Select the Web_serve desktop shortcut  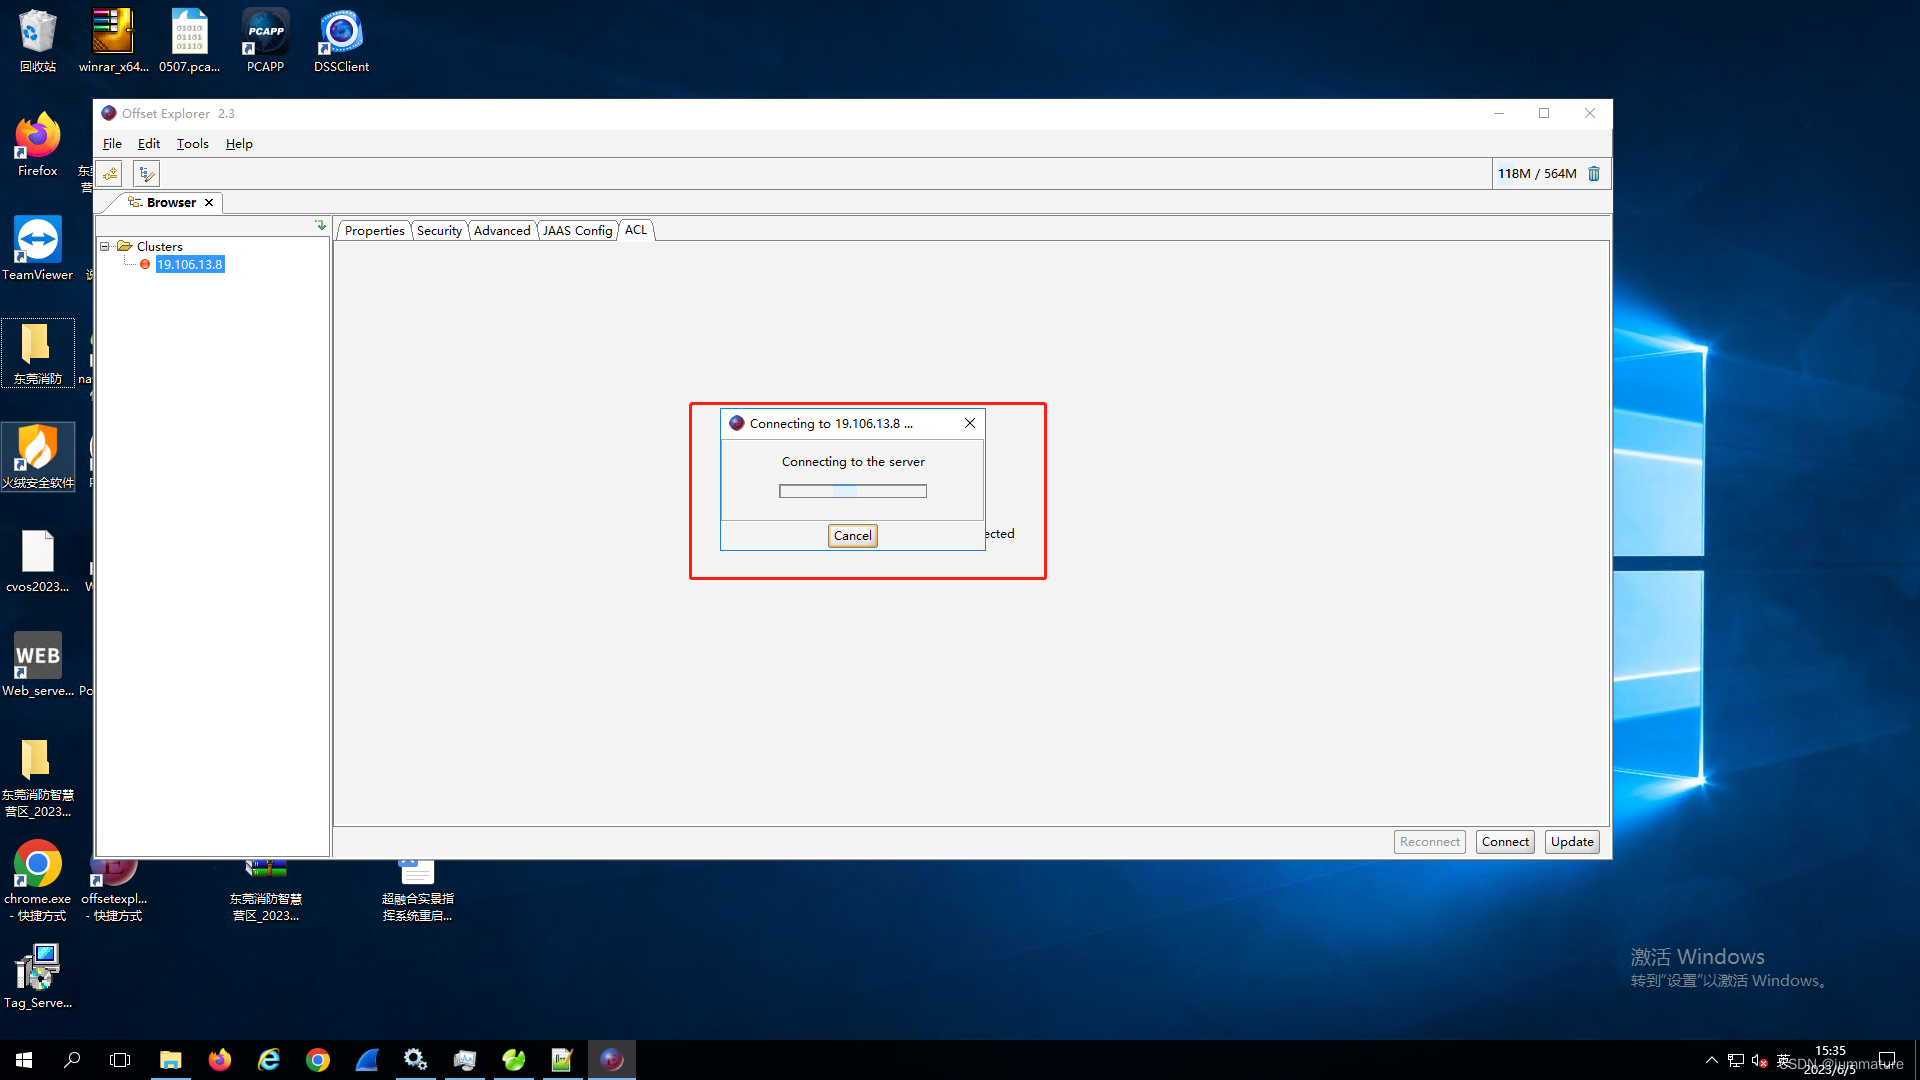point(38,665)
